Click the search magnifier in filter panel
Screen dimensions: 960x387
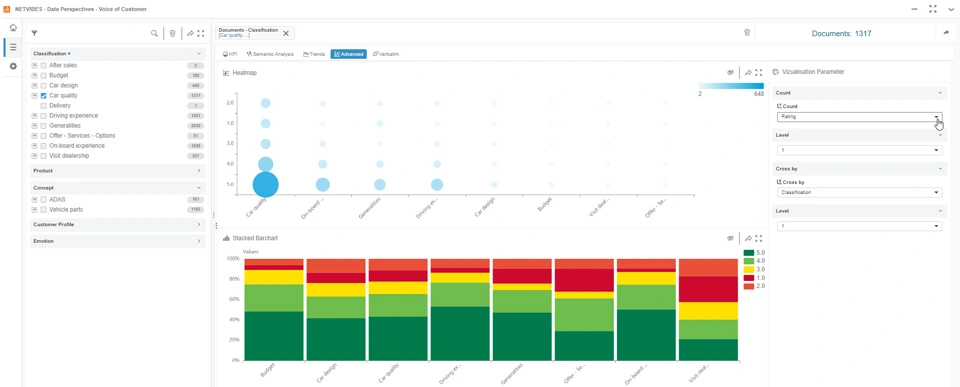154,34
